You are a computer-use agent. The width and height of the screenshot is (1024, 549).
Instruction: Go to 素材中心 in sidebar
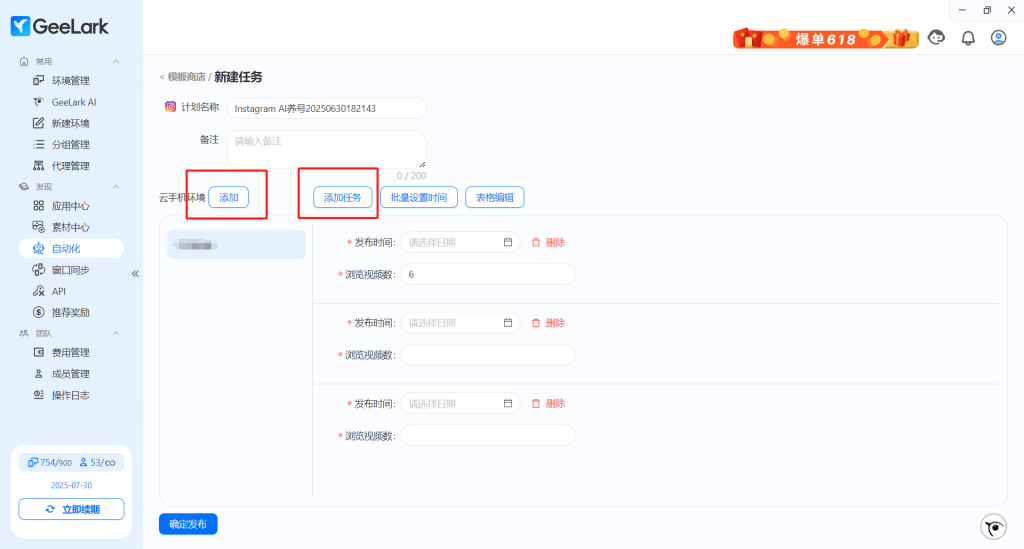tap(70, 227)
